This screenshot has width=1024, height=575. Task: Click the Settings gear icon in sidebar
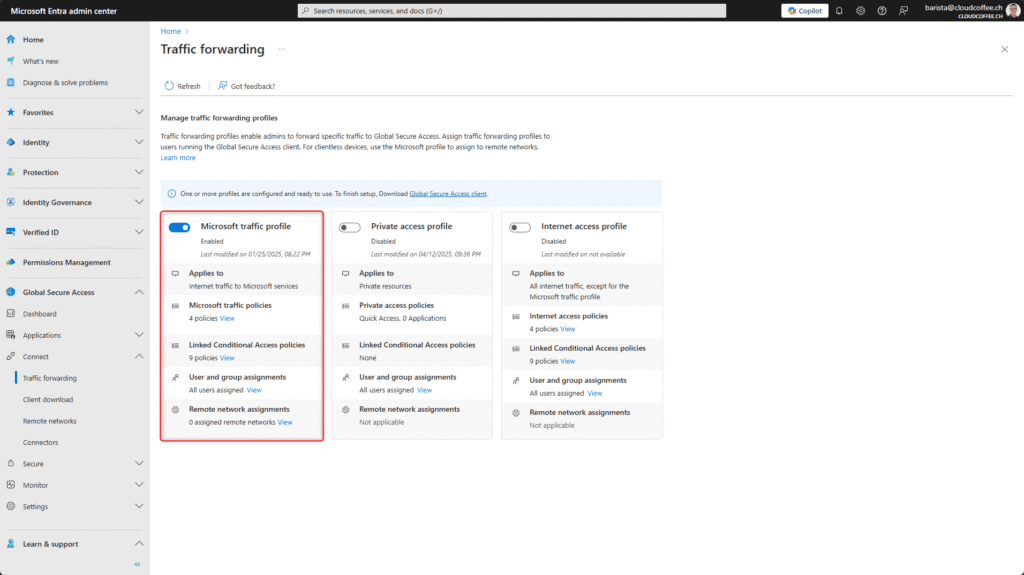click(x=10, y=506)
